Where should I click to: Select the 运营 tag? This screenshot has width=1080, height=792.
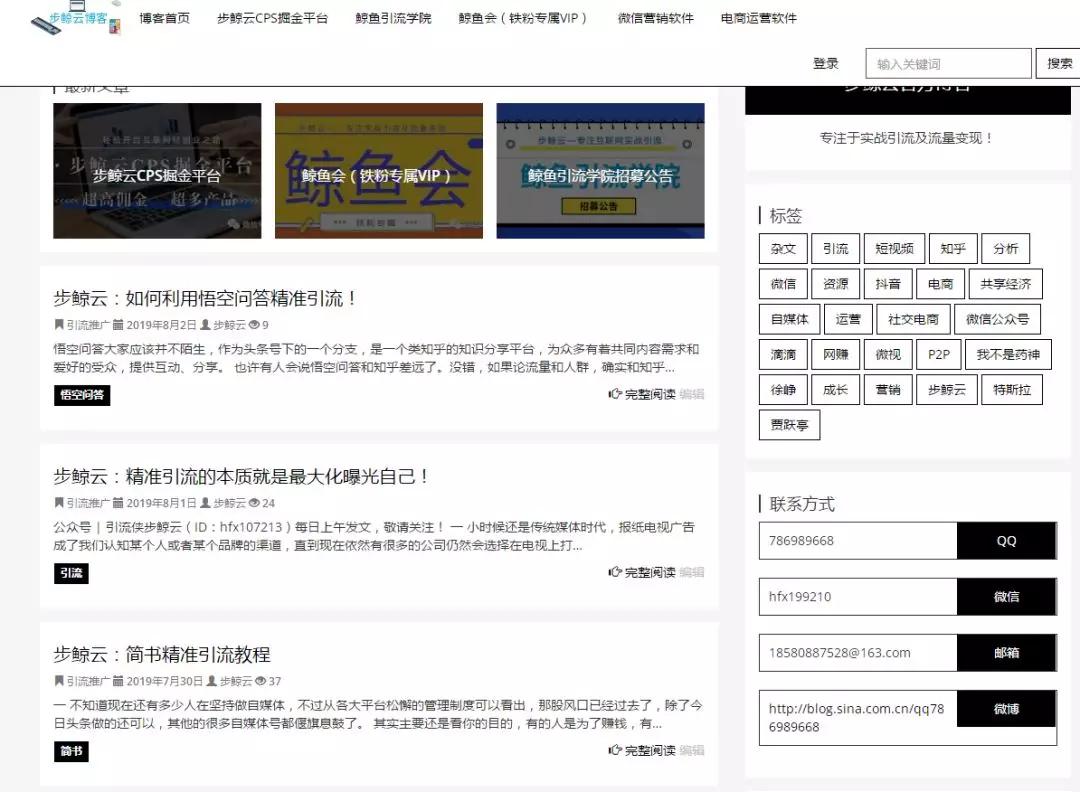tap(848, 319)
